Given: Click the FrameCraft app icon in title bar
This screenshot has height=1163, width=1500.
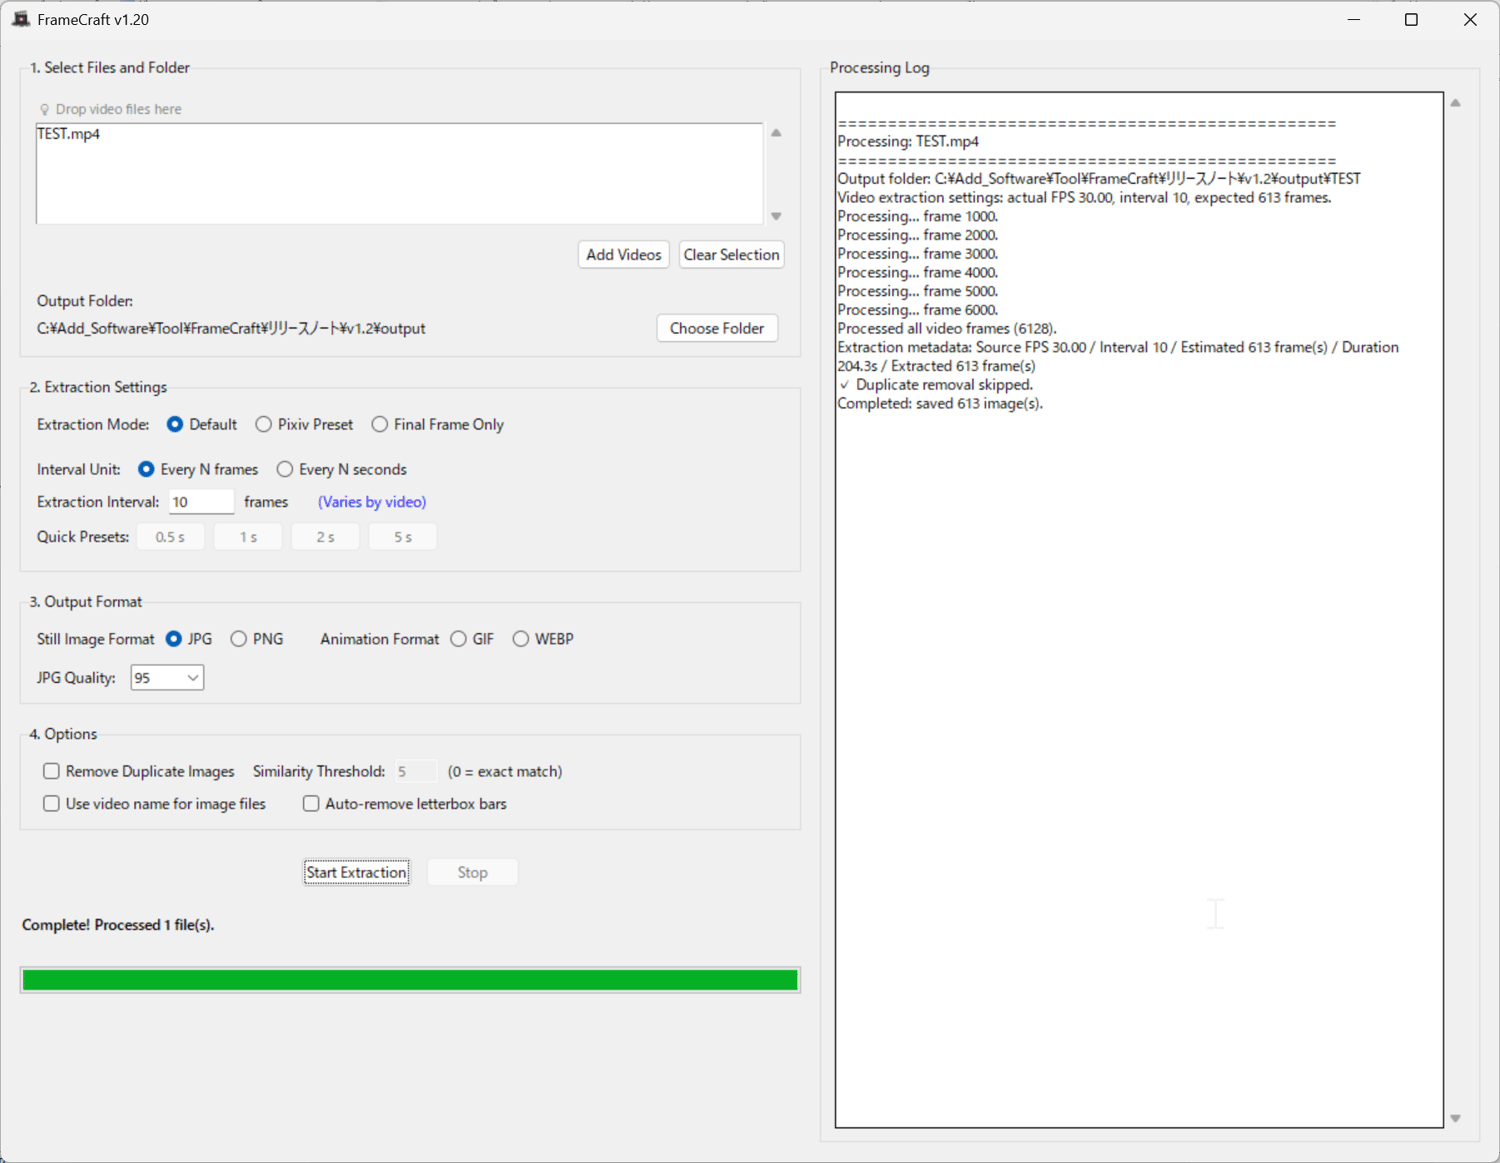Looking at the screenshot, I should point(20,19).
